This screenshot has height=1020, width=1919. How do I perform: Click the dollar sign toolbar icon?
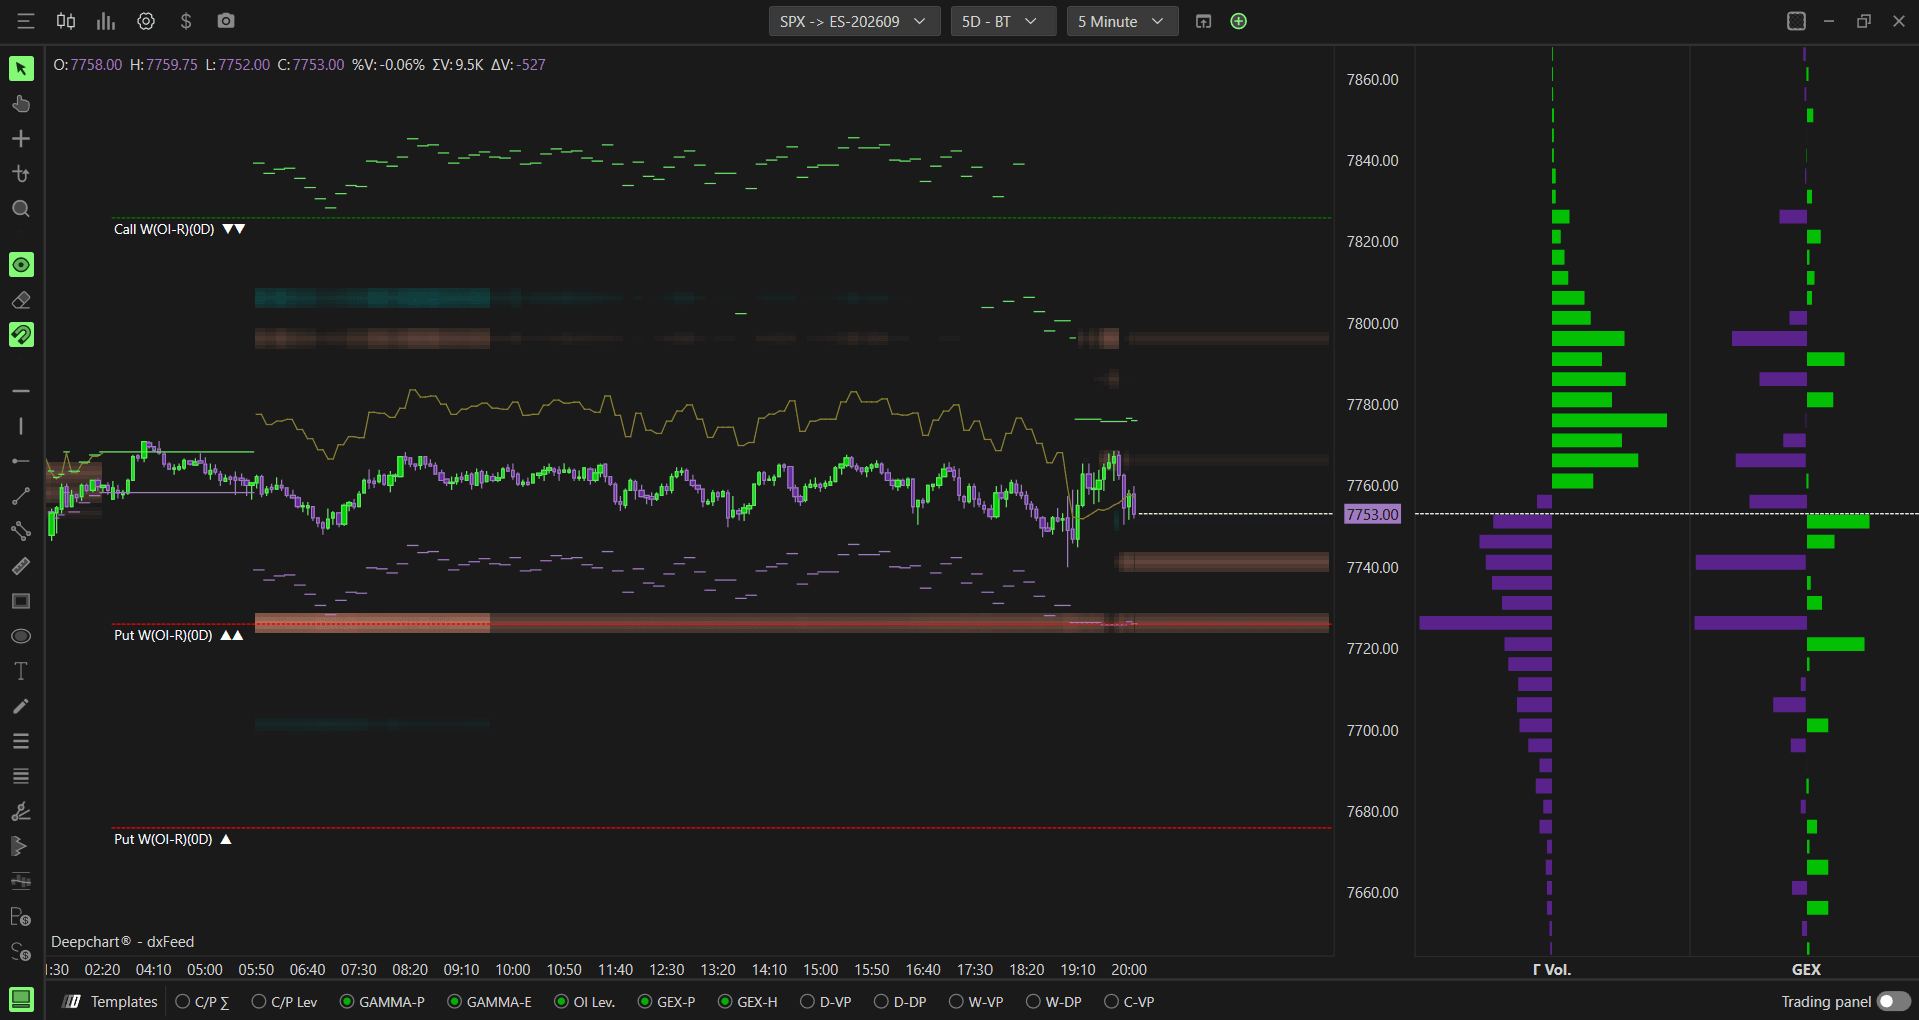coord(186,21)
